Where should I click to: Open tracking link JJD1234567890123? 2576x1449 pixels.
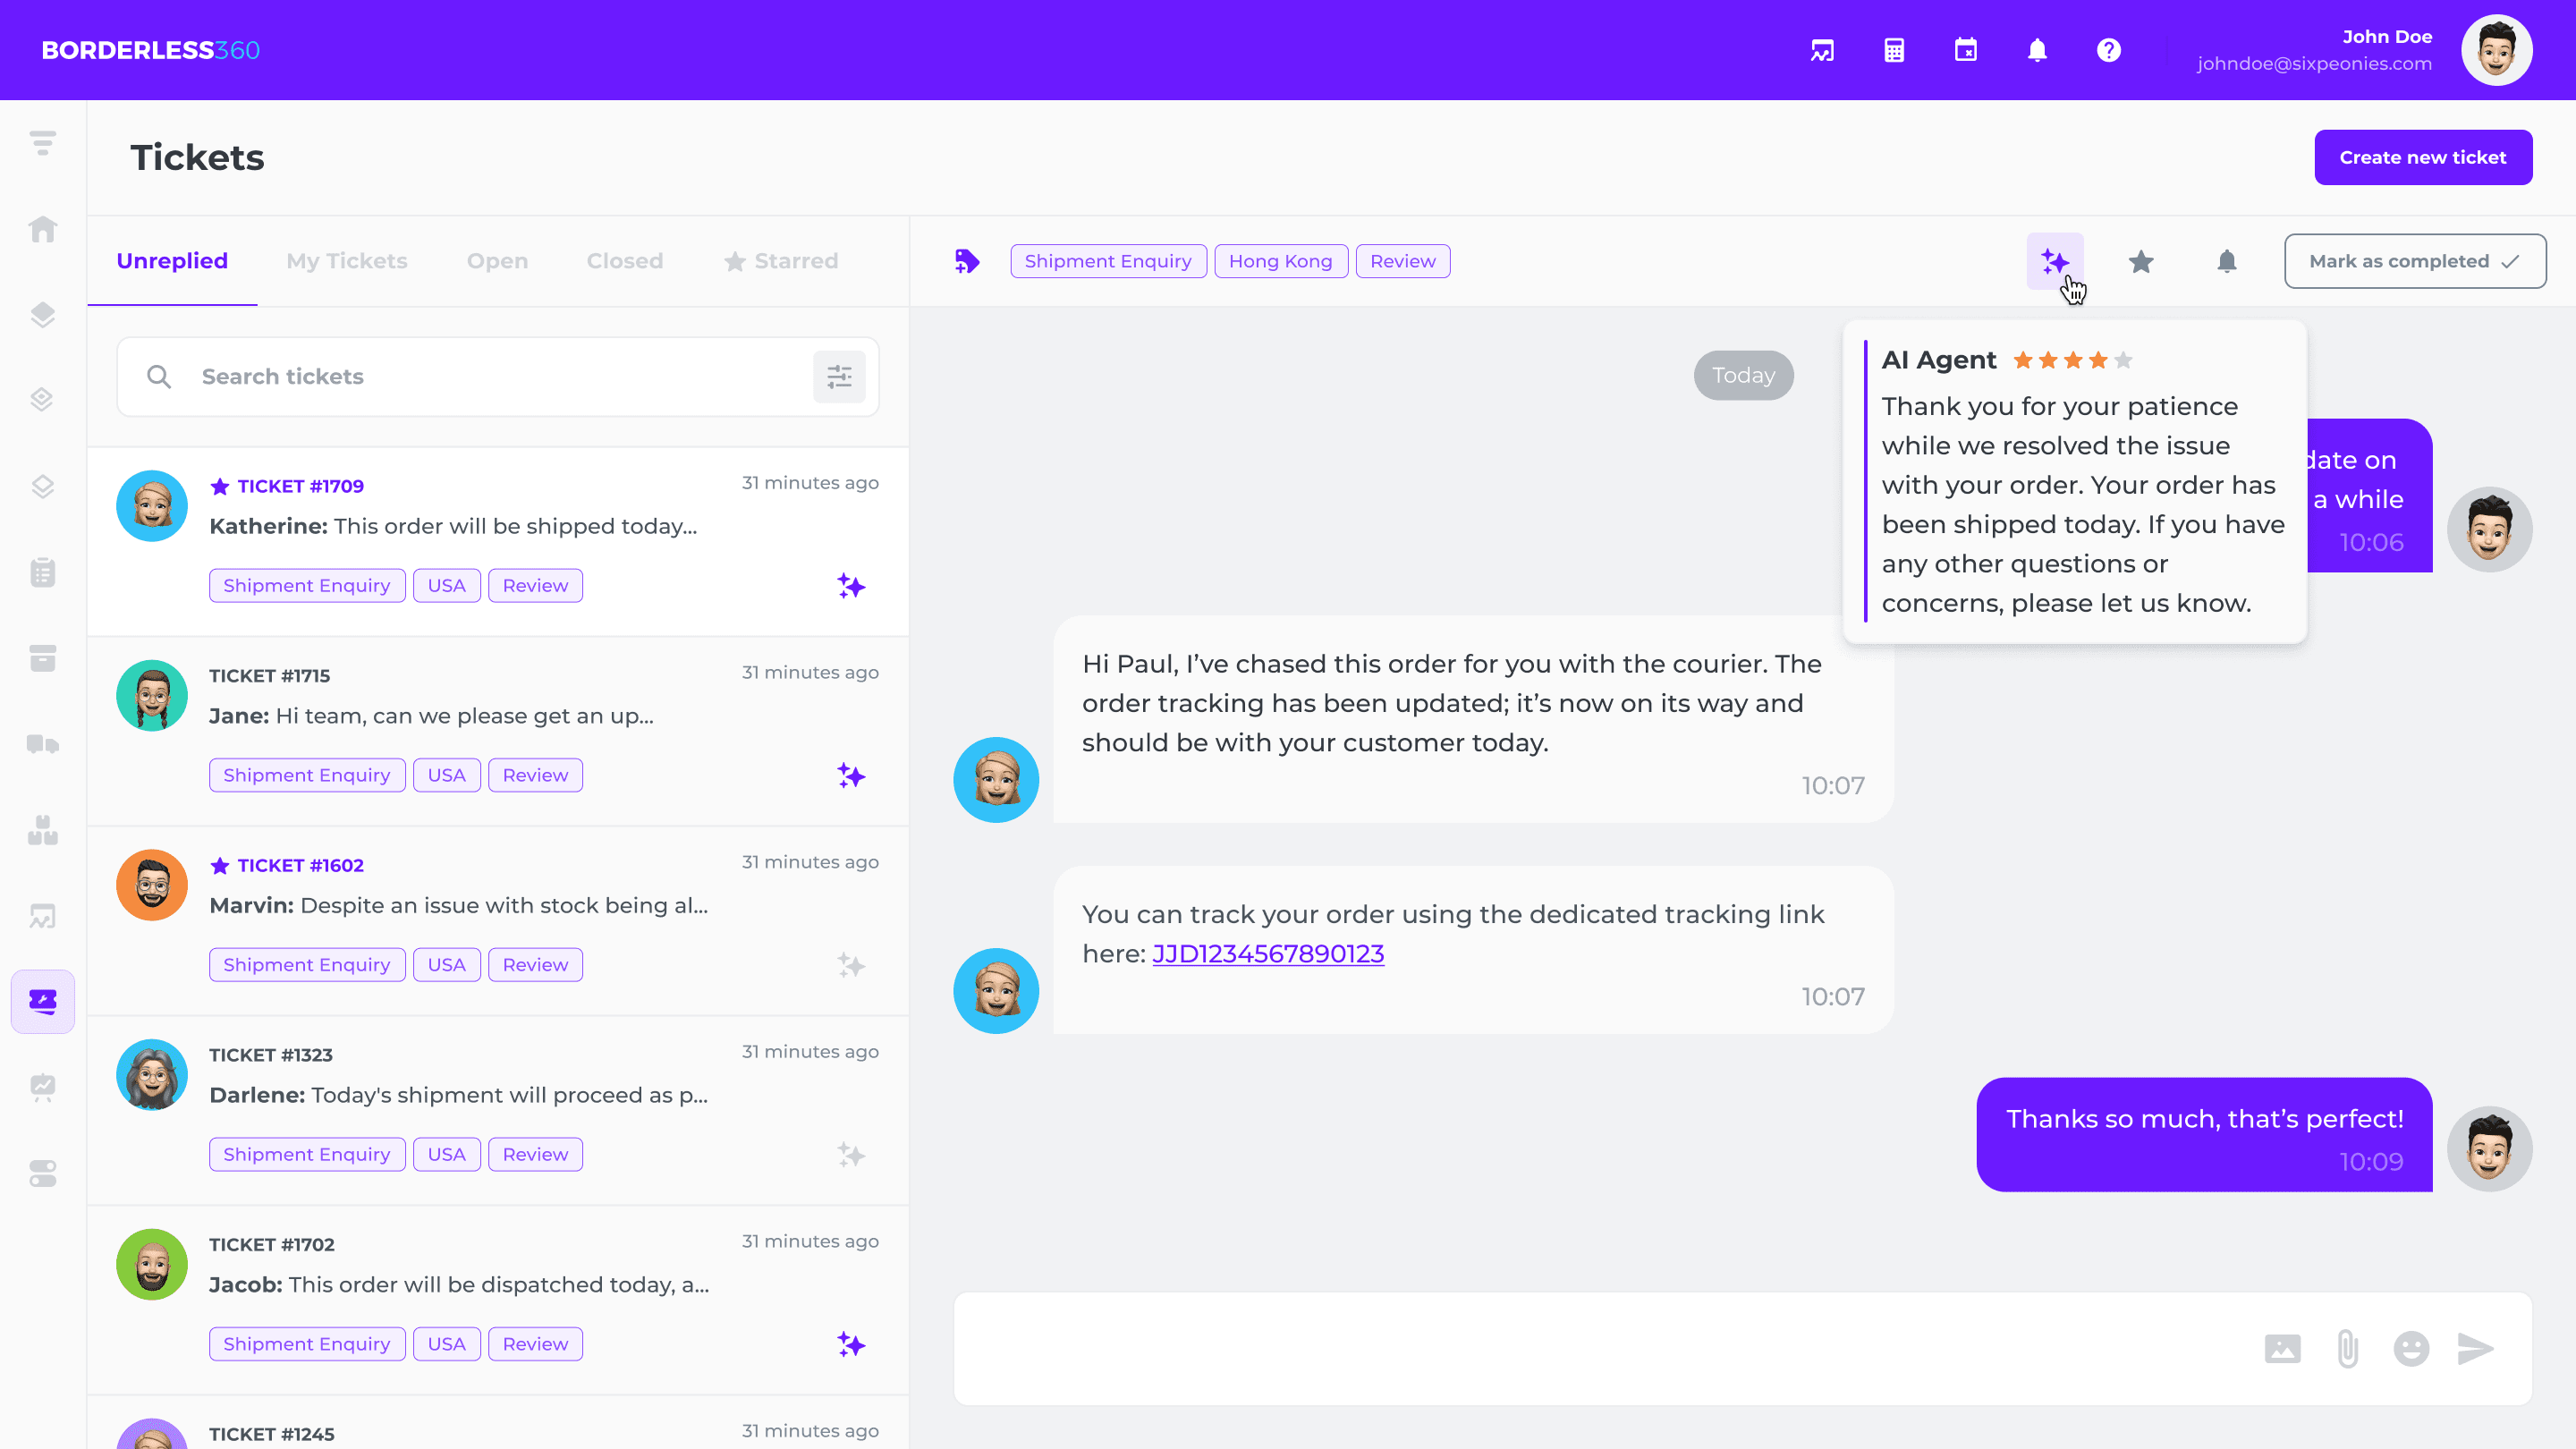coord(1268,954)
